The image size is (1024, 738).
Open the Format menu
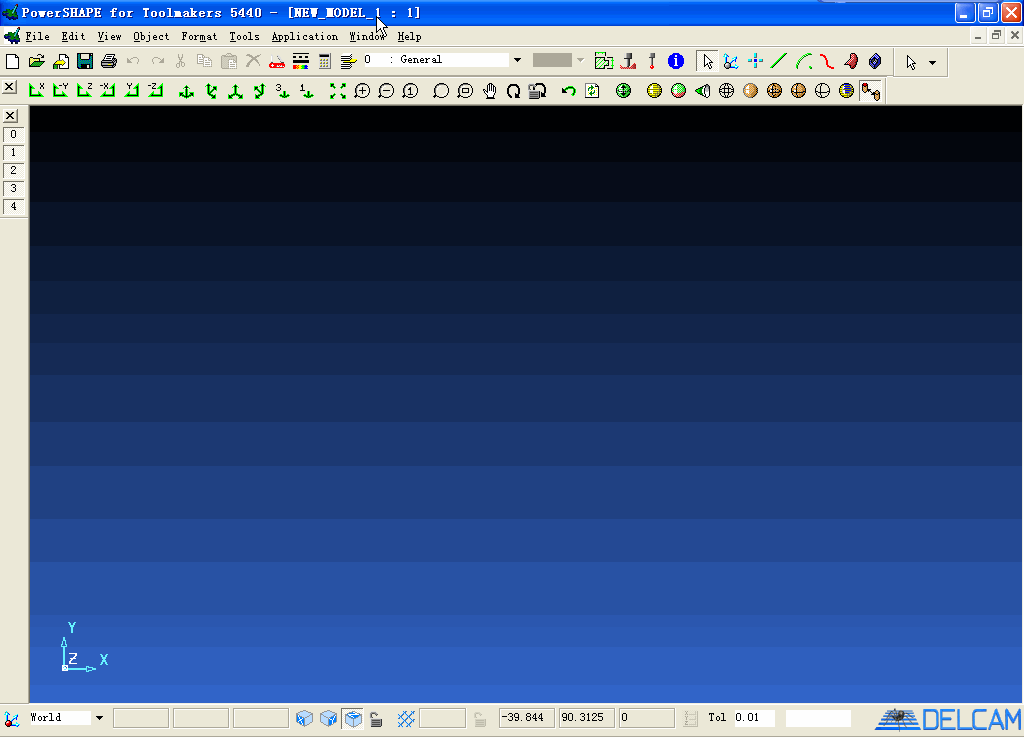click(199, 37)
